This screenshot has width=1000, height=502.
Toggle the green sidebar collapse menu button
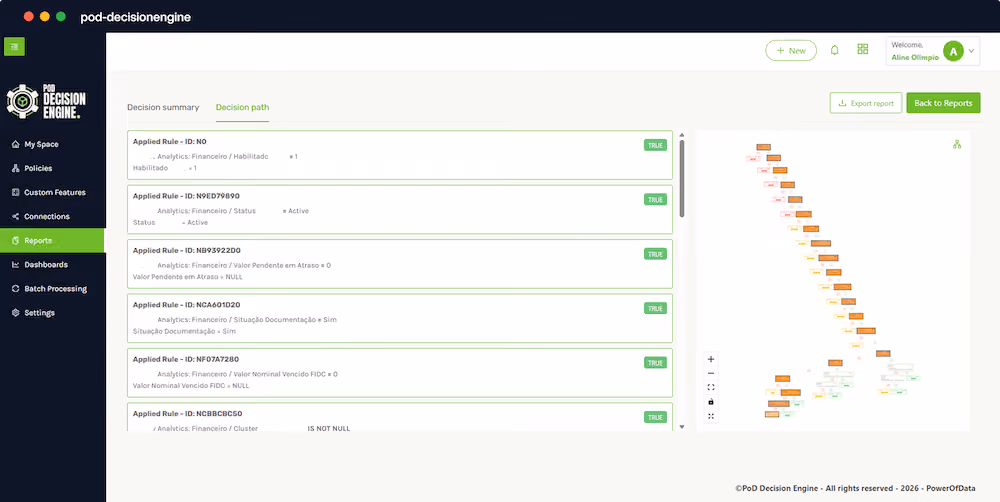coord(14,46)
